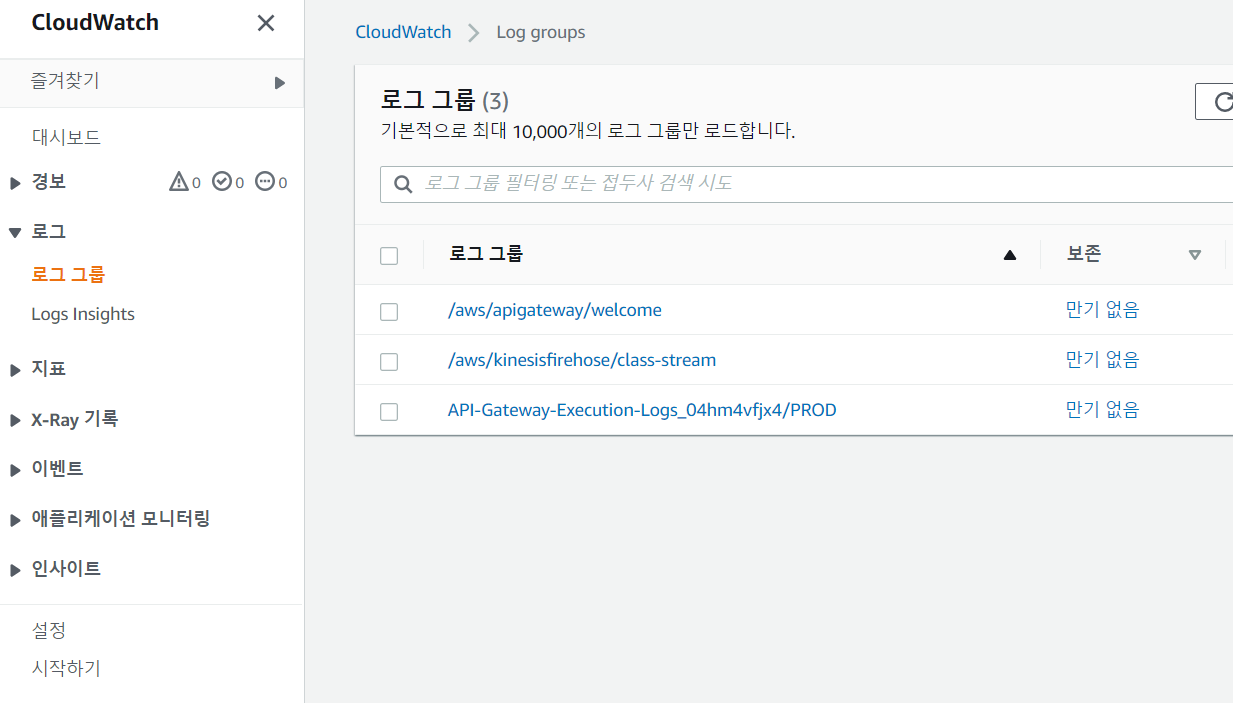Viewport: 1233px width, 703px height.
Task: Click the 이벤트 sidebar label
Action: [57, 469]
